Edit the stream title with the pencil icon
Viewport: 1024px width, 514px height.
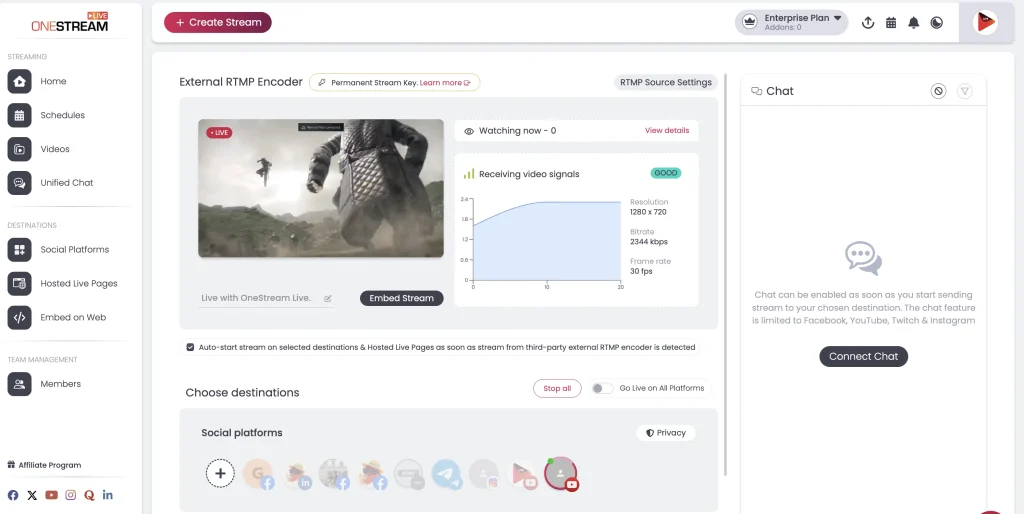coord(328,298)
